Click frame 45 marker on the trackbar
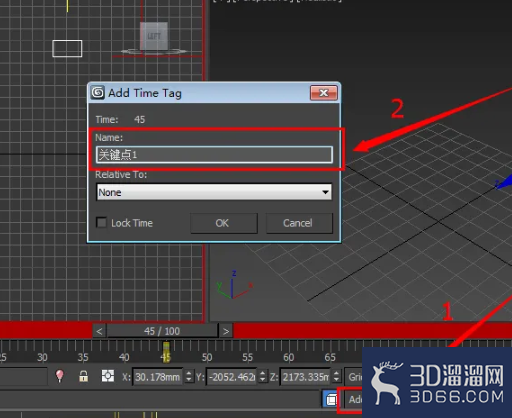Screen dimensions: 512x418 coord(166,352)
